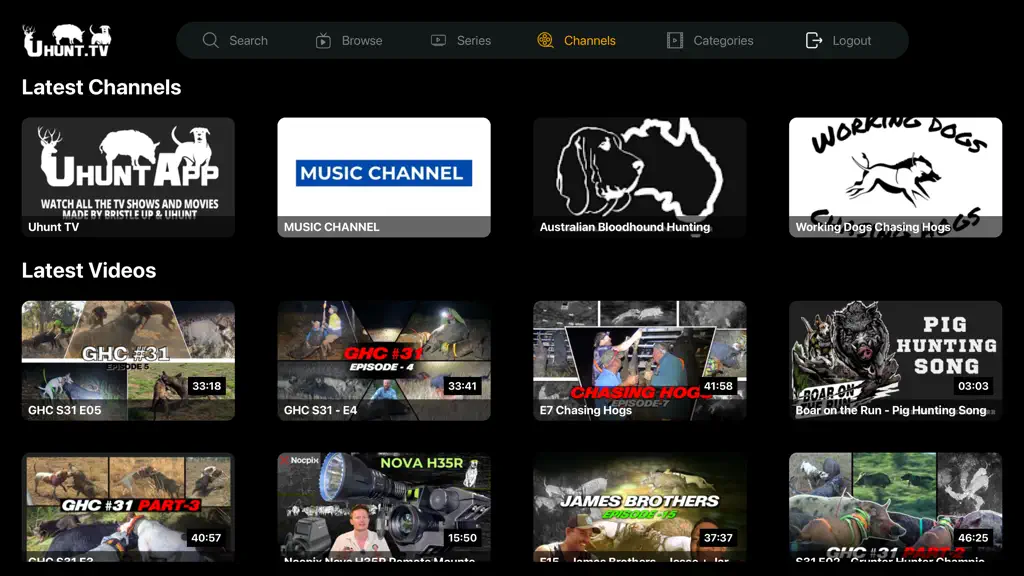The image size is (1024, 576).
Task: Click the "Uhunt TV" channel caption
Action: pyautogui.click(x=54, y=227)
